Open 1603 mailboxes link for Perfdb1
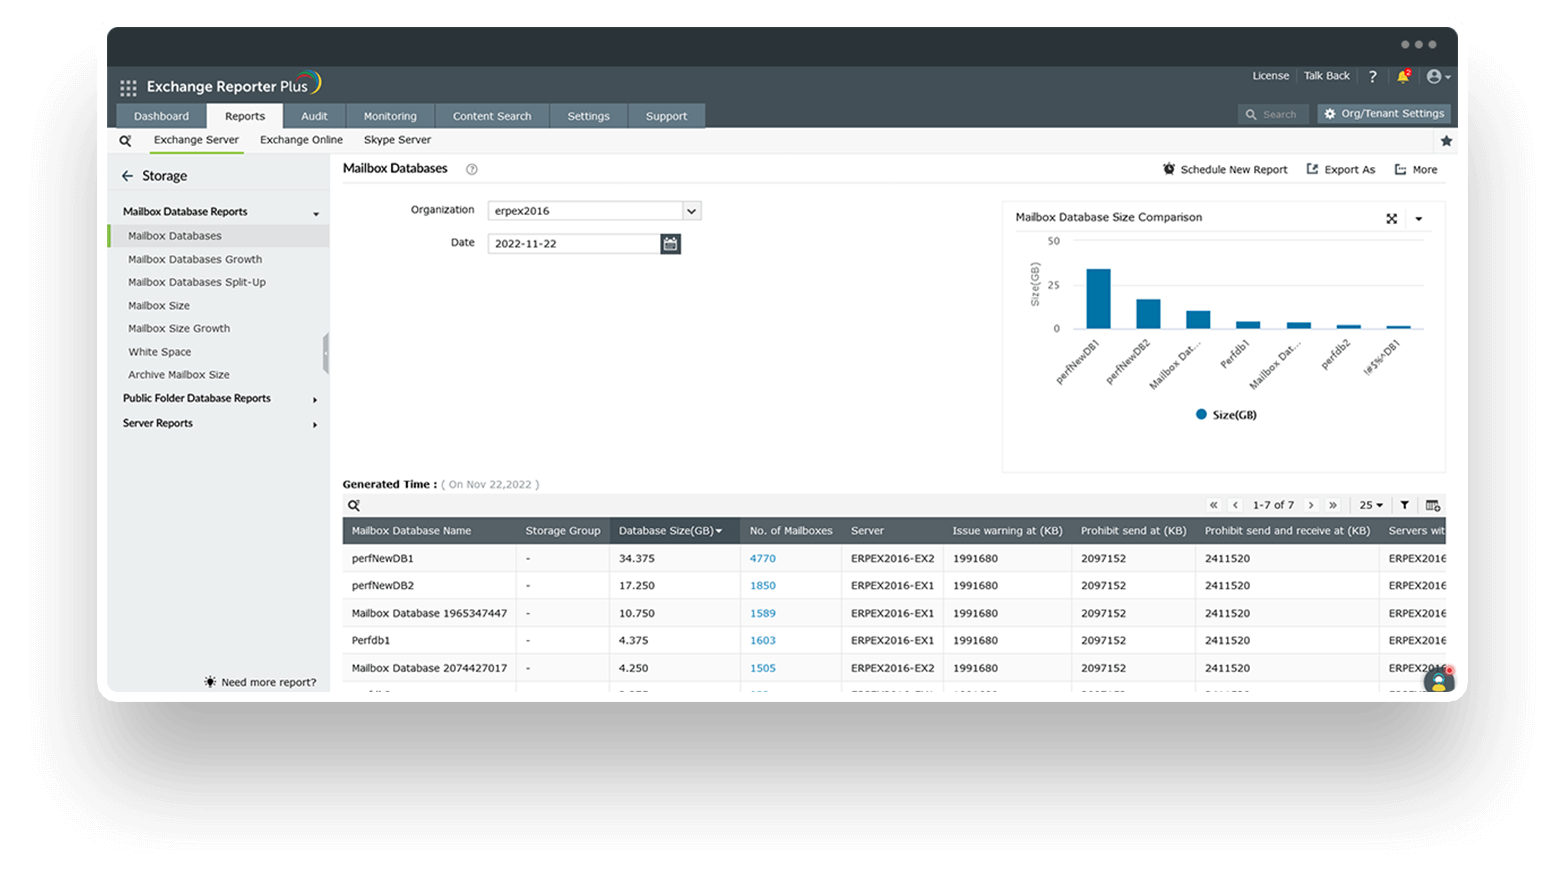 [x=762, y=641]
